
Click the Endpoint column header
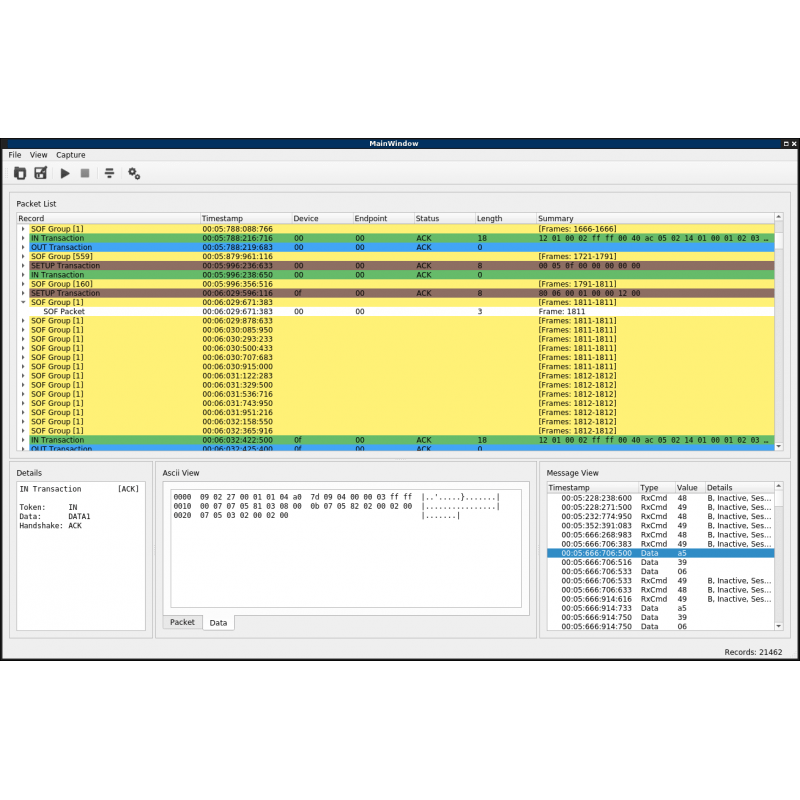tap(383, 218)
